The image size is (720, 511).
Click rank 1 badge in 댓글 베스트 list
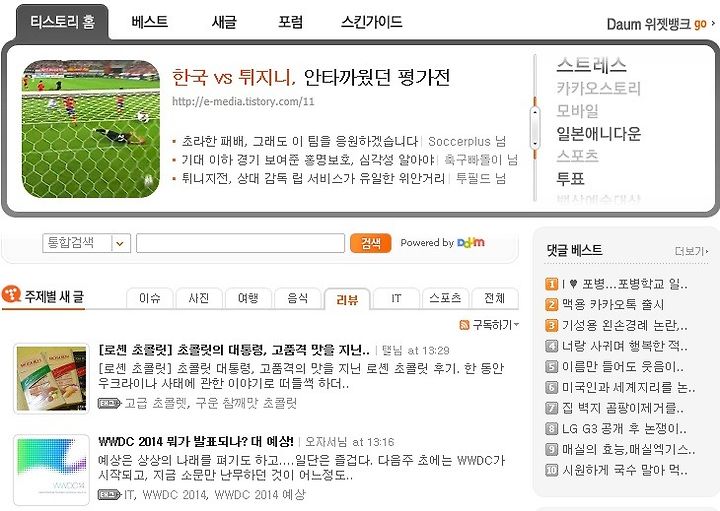point(551,284)
